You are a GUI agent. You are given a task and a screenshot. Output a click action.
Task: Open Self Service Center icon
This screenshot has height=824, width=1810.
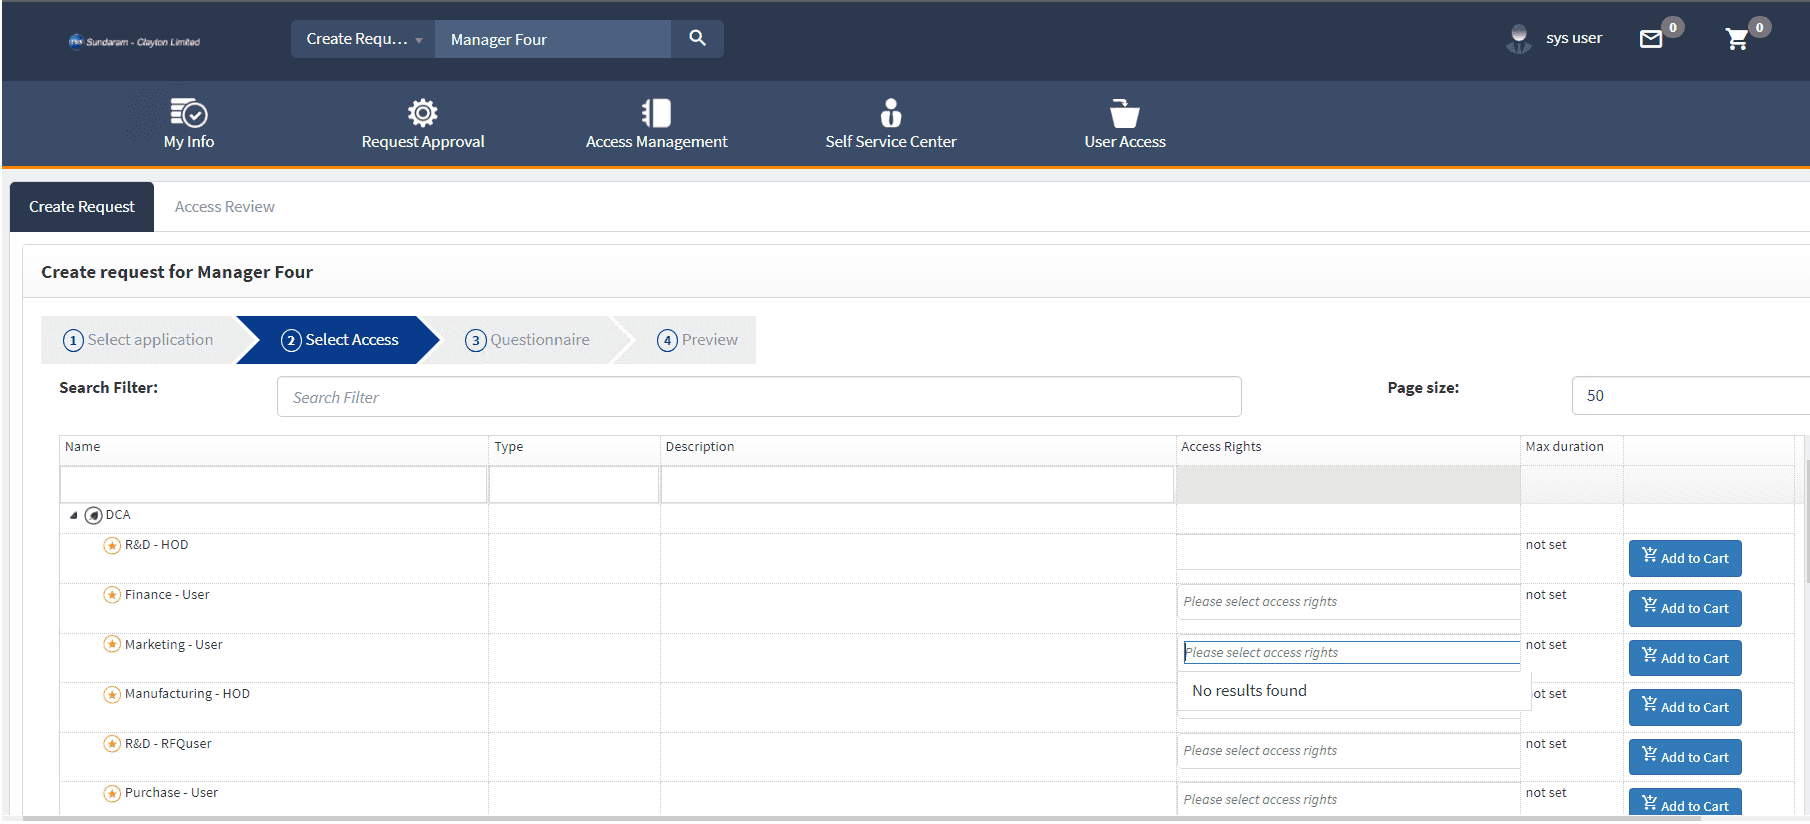pos(890,113)
